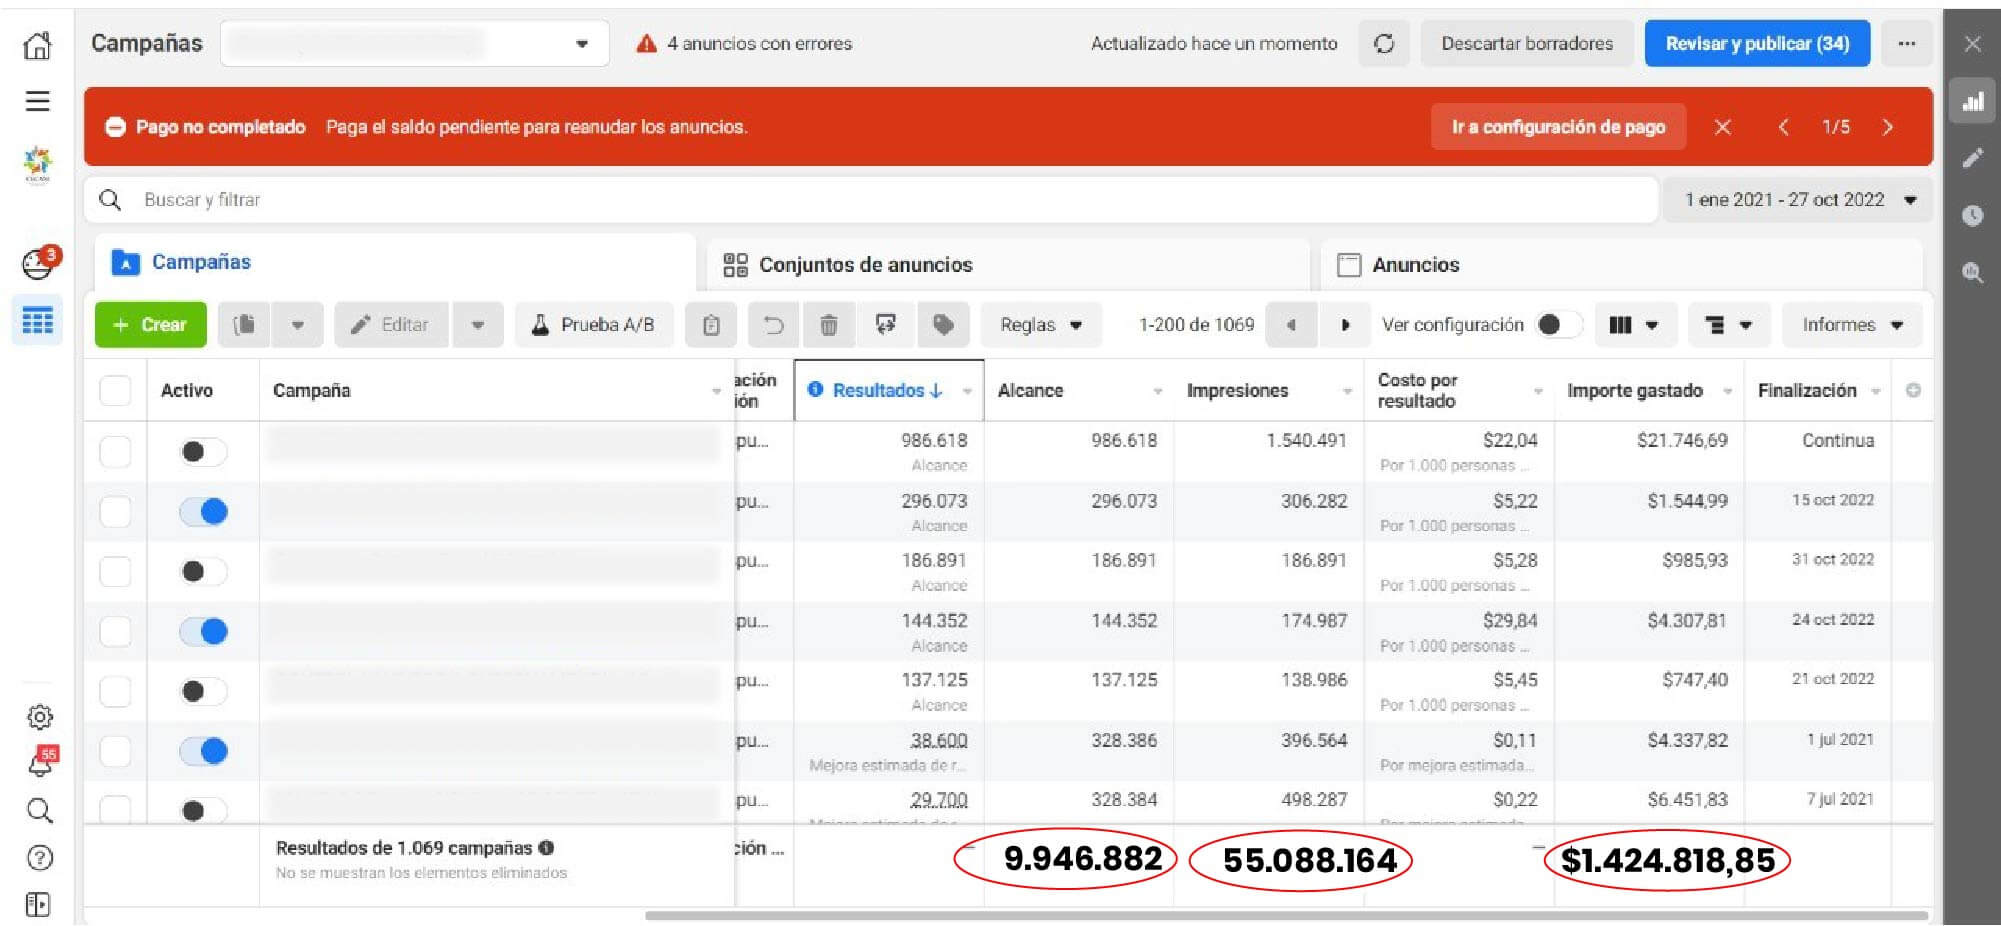Toggle active switch for 986.618 row
The width and height of the screenshot is (2001, 926).
[203, 452]
